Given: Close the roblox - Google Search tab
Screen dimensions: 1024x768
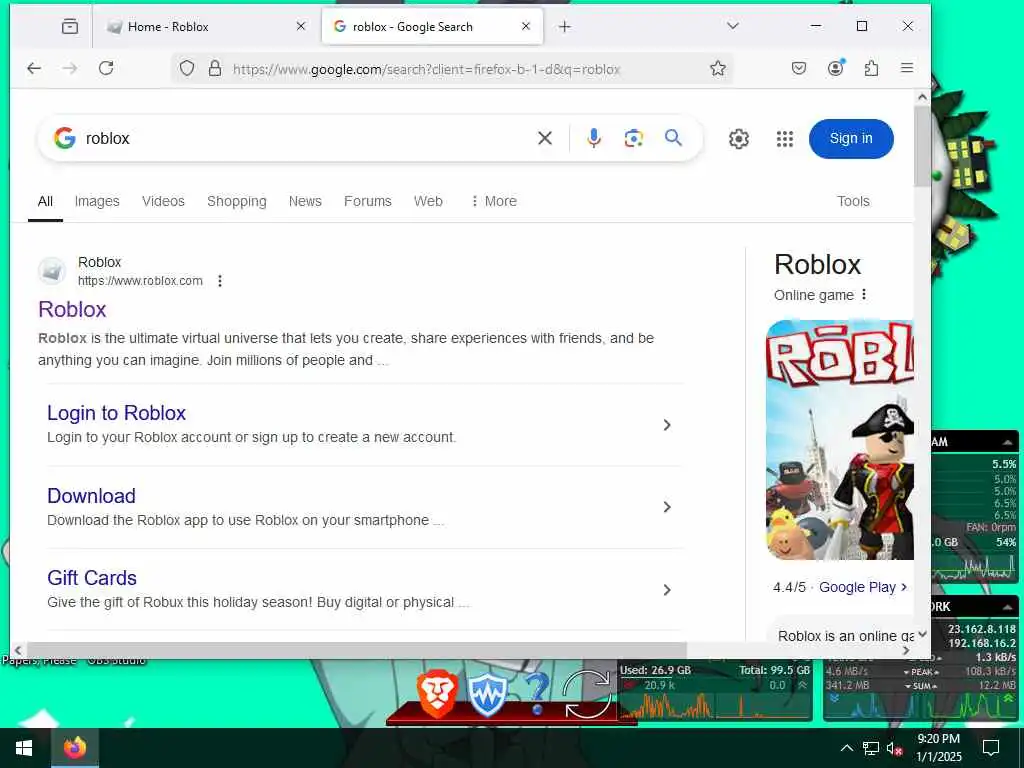Looking at the screenshot, I should pyautogui.click(x=526, y=26).
